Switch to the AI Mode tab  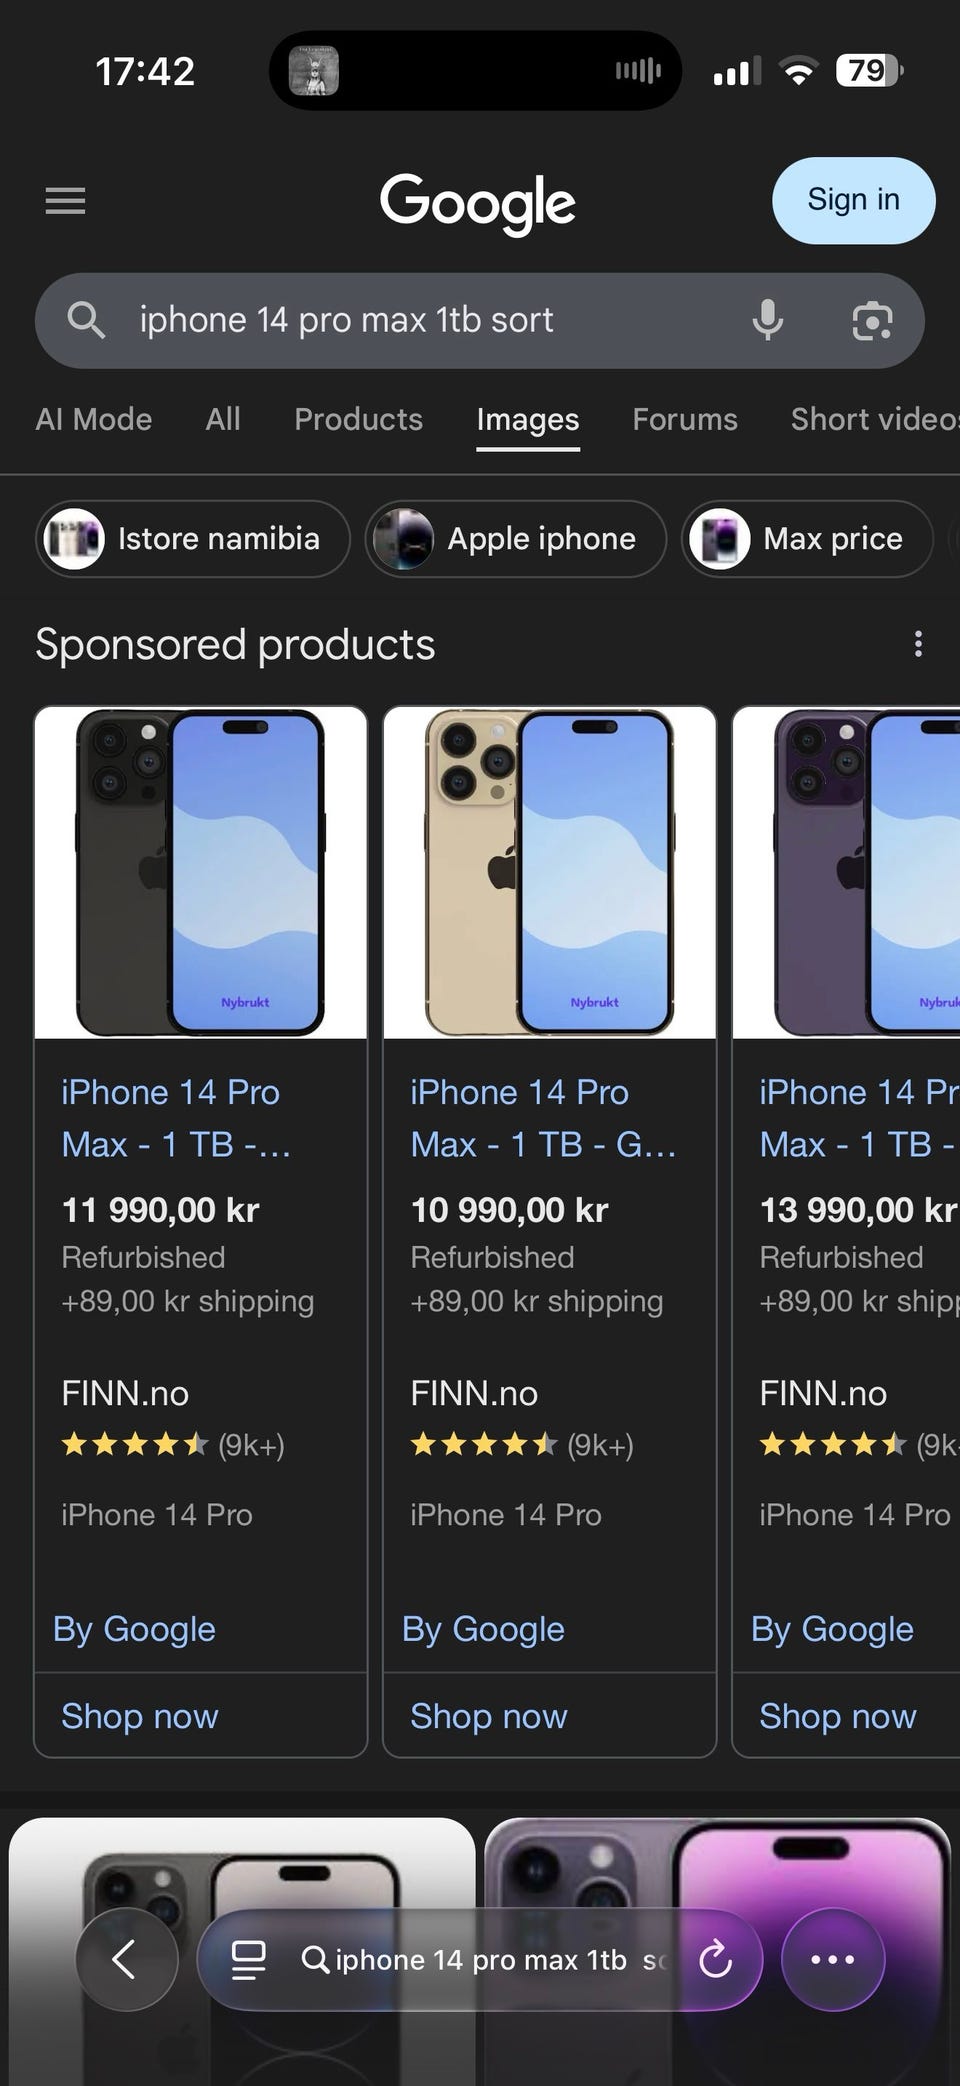[x=94, y=419]
